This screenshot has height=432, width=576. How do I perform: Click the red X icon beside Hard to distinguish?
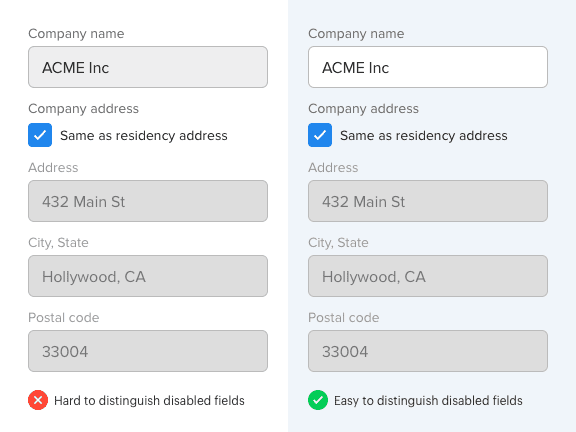[38, 400]
